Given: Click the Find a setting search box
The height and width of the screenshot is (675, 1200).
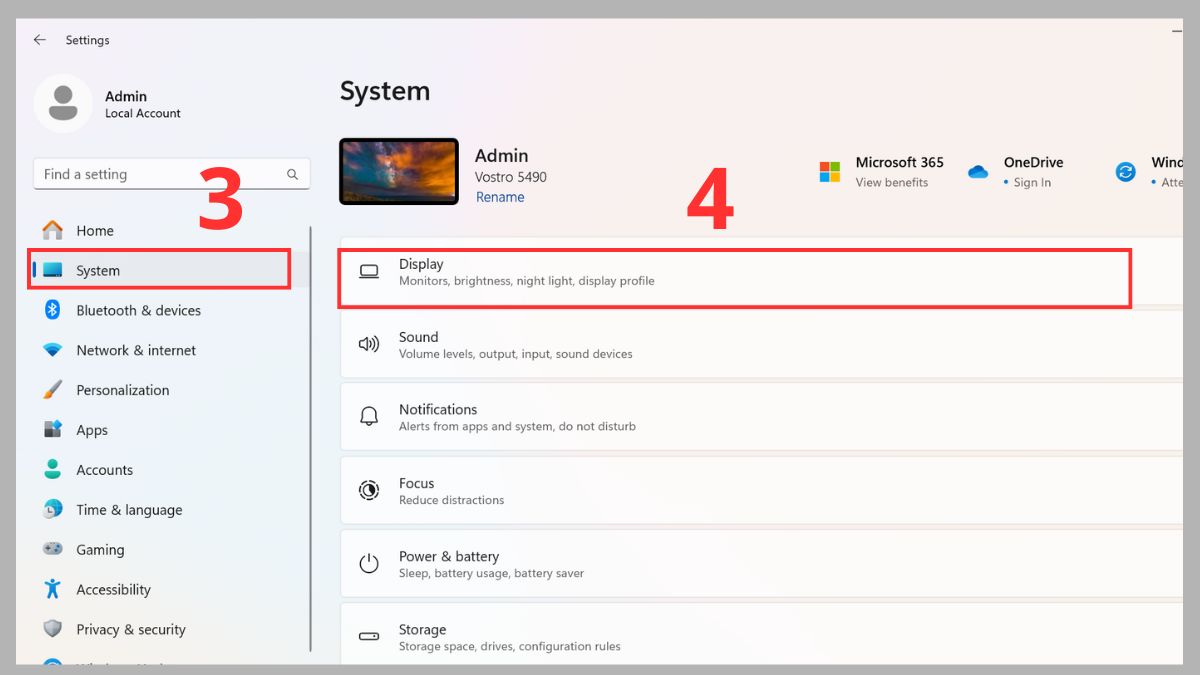Looking at the screenshot, I should [x=160, y=174].
